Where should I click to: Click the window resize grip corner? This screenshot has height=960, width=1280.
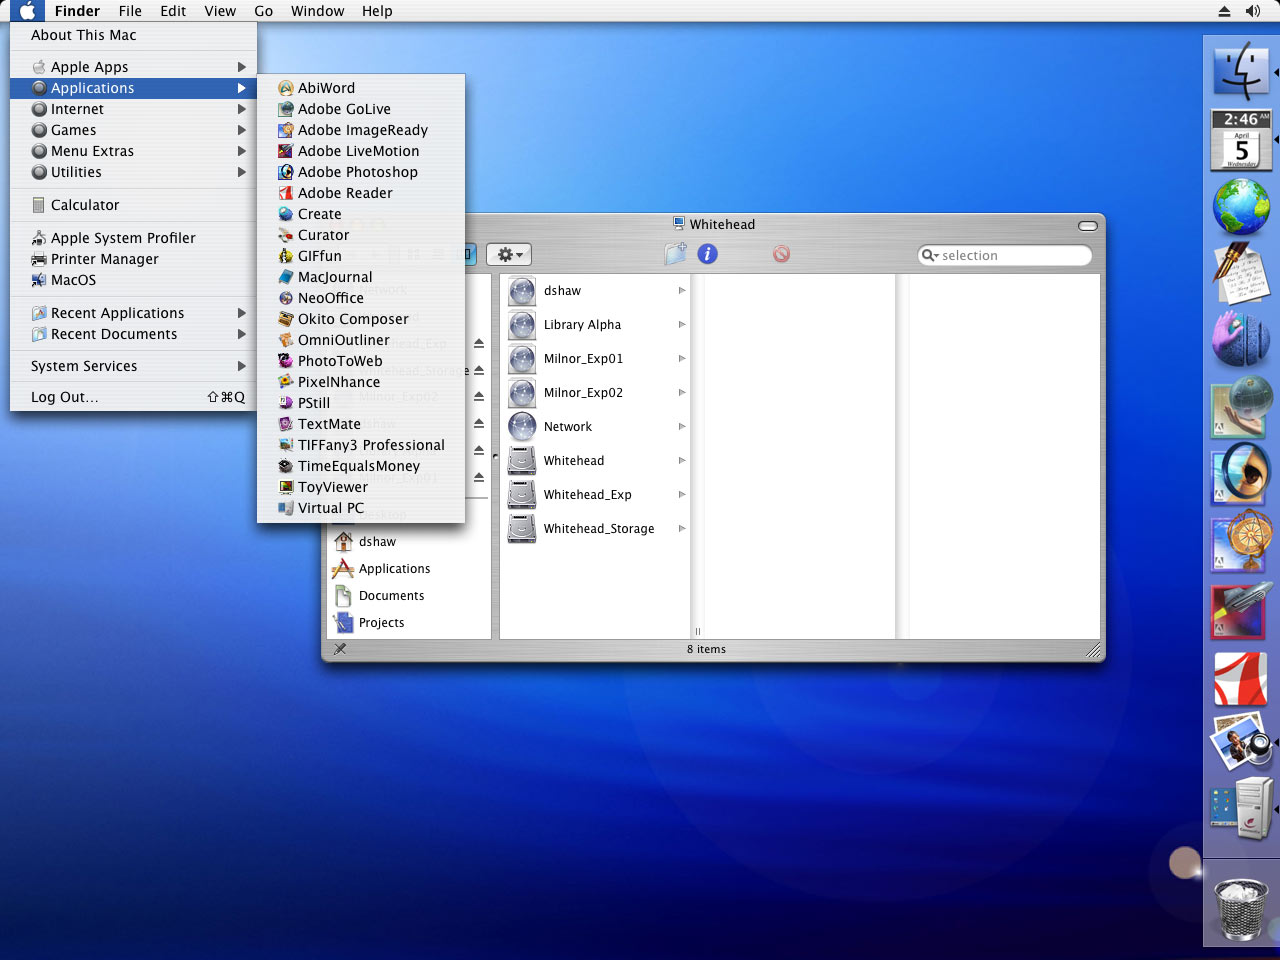pyautogui.click(x=1094, y=650)
